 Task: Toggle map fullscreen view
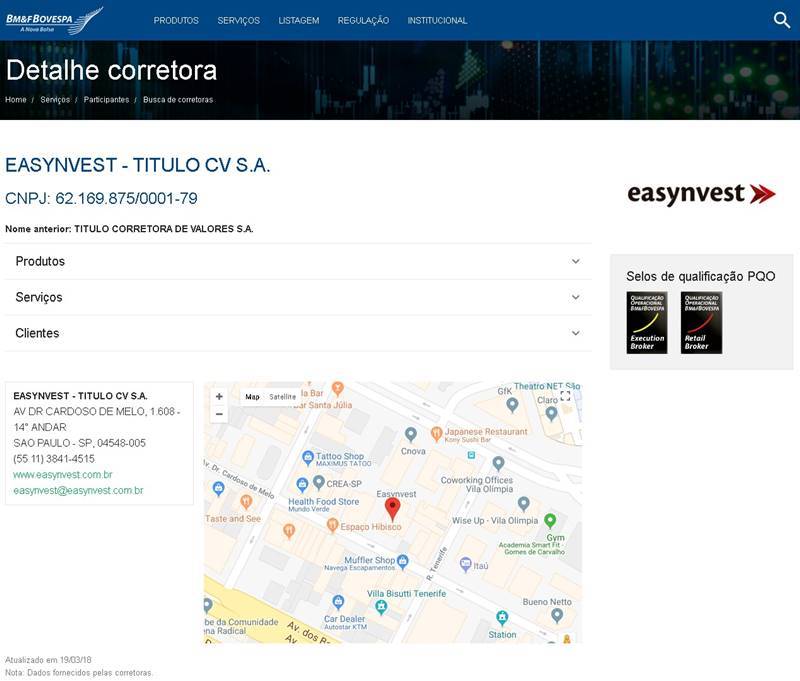tap(565, 396)
